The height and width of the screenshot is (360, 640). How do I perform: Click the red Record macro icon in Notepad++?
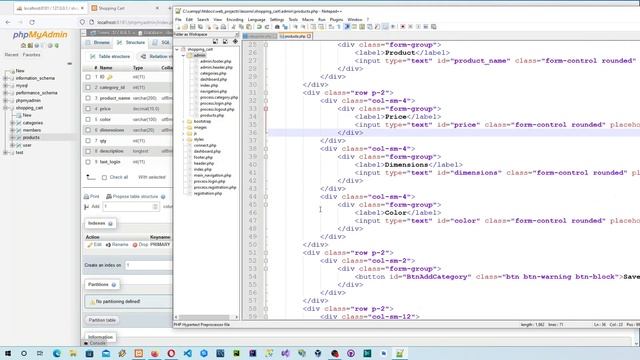click(x=402, y=27)
